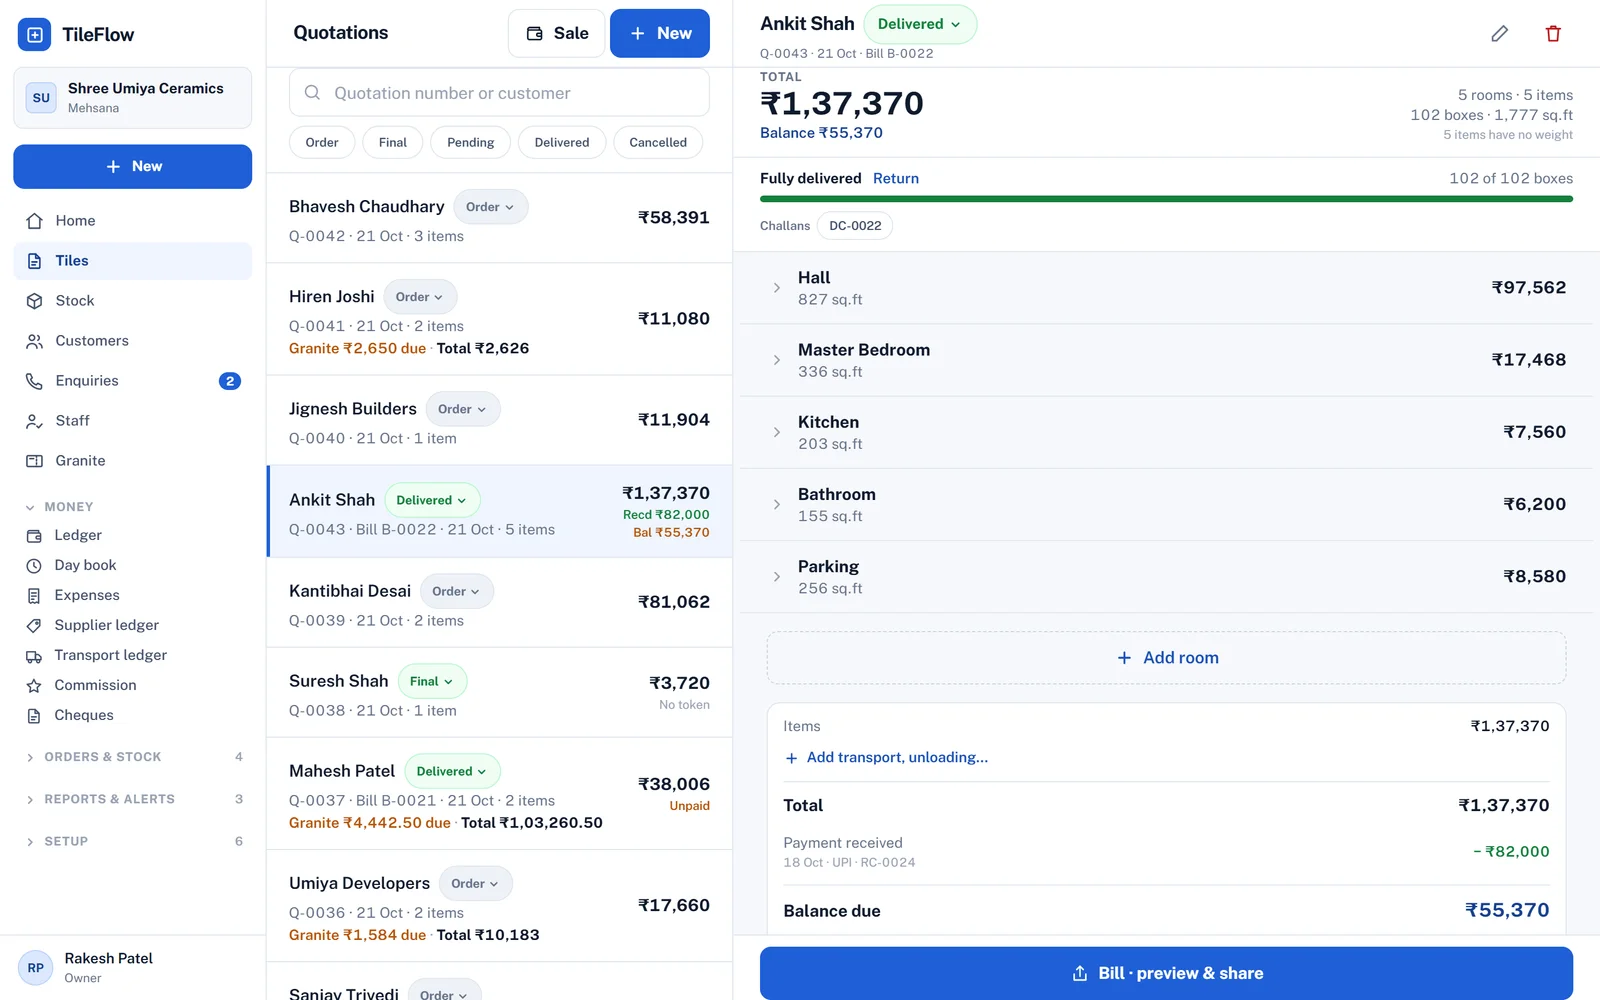Open the Delivered status dropdown in the header

(920, 24)
